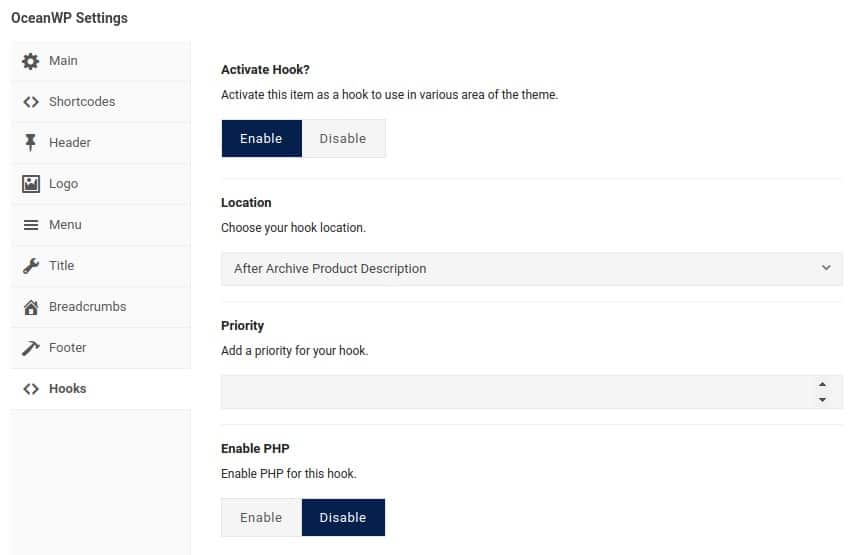Click the home icon for Breadcrumbs
The image size is (856, 555).
coord(31,307)
